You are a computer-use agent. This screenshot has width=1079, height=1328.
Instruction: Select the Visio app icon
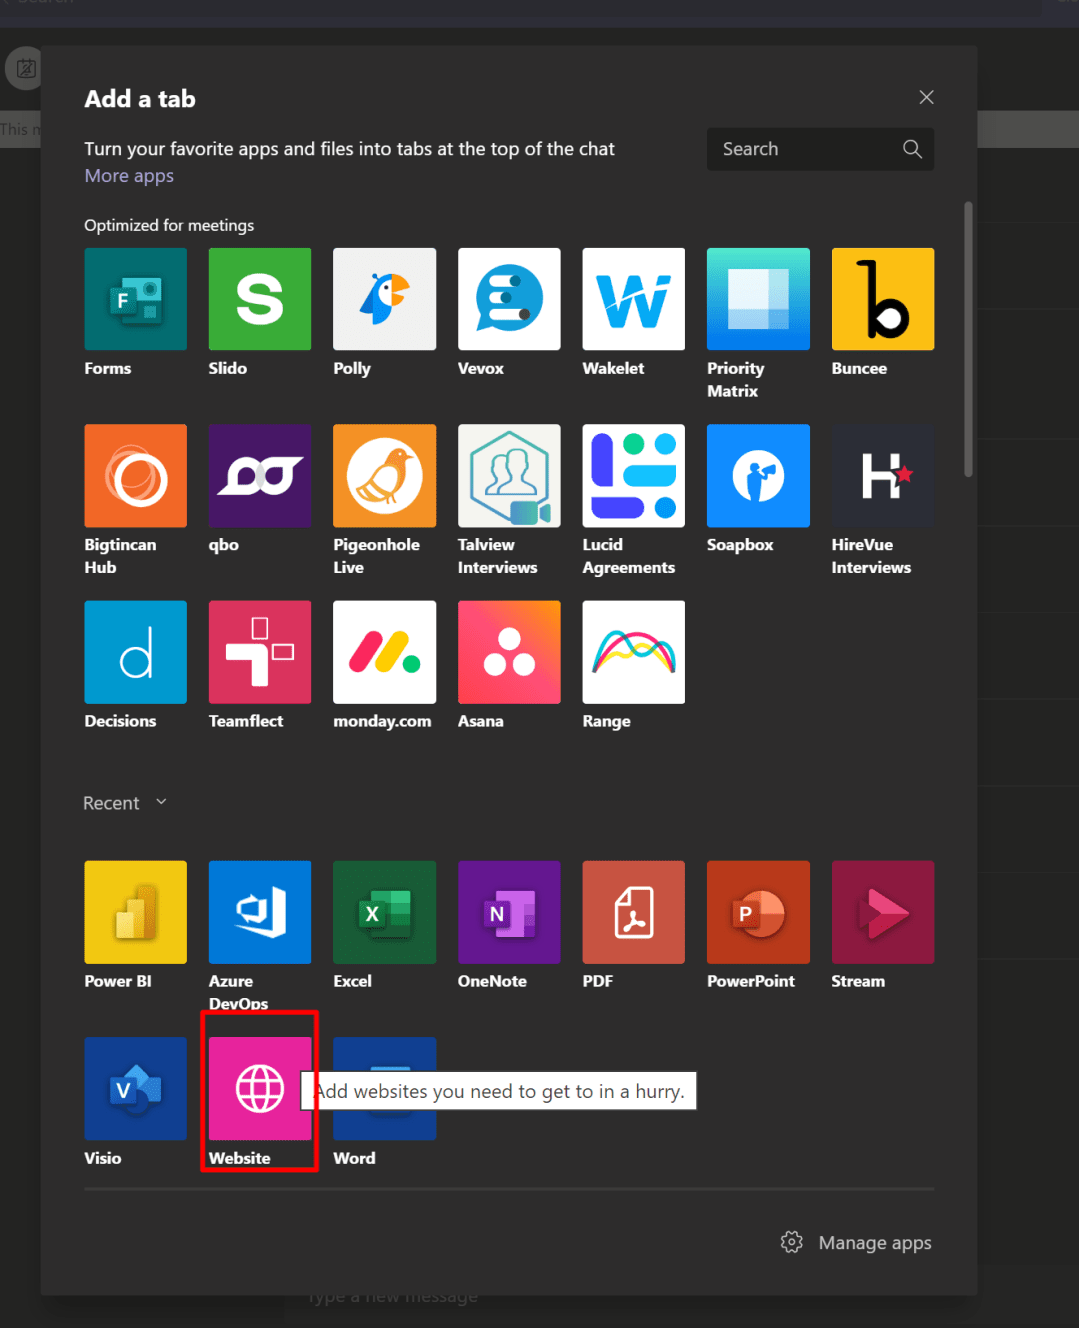(x=135, y=1089)
